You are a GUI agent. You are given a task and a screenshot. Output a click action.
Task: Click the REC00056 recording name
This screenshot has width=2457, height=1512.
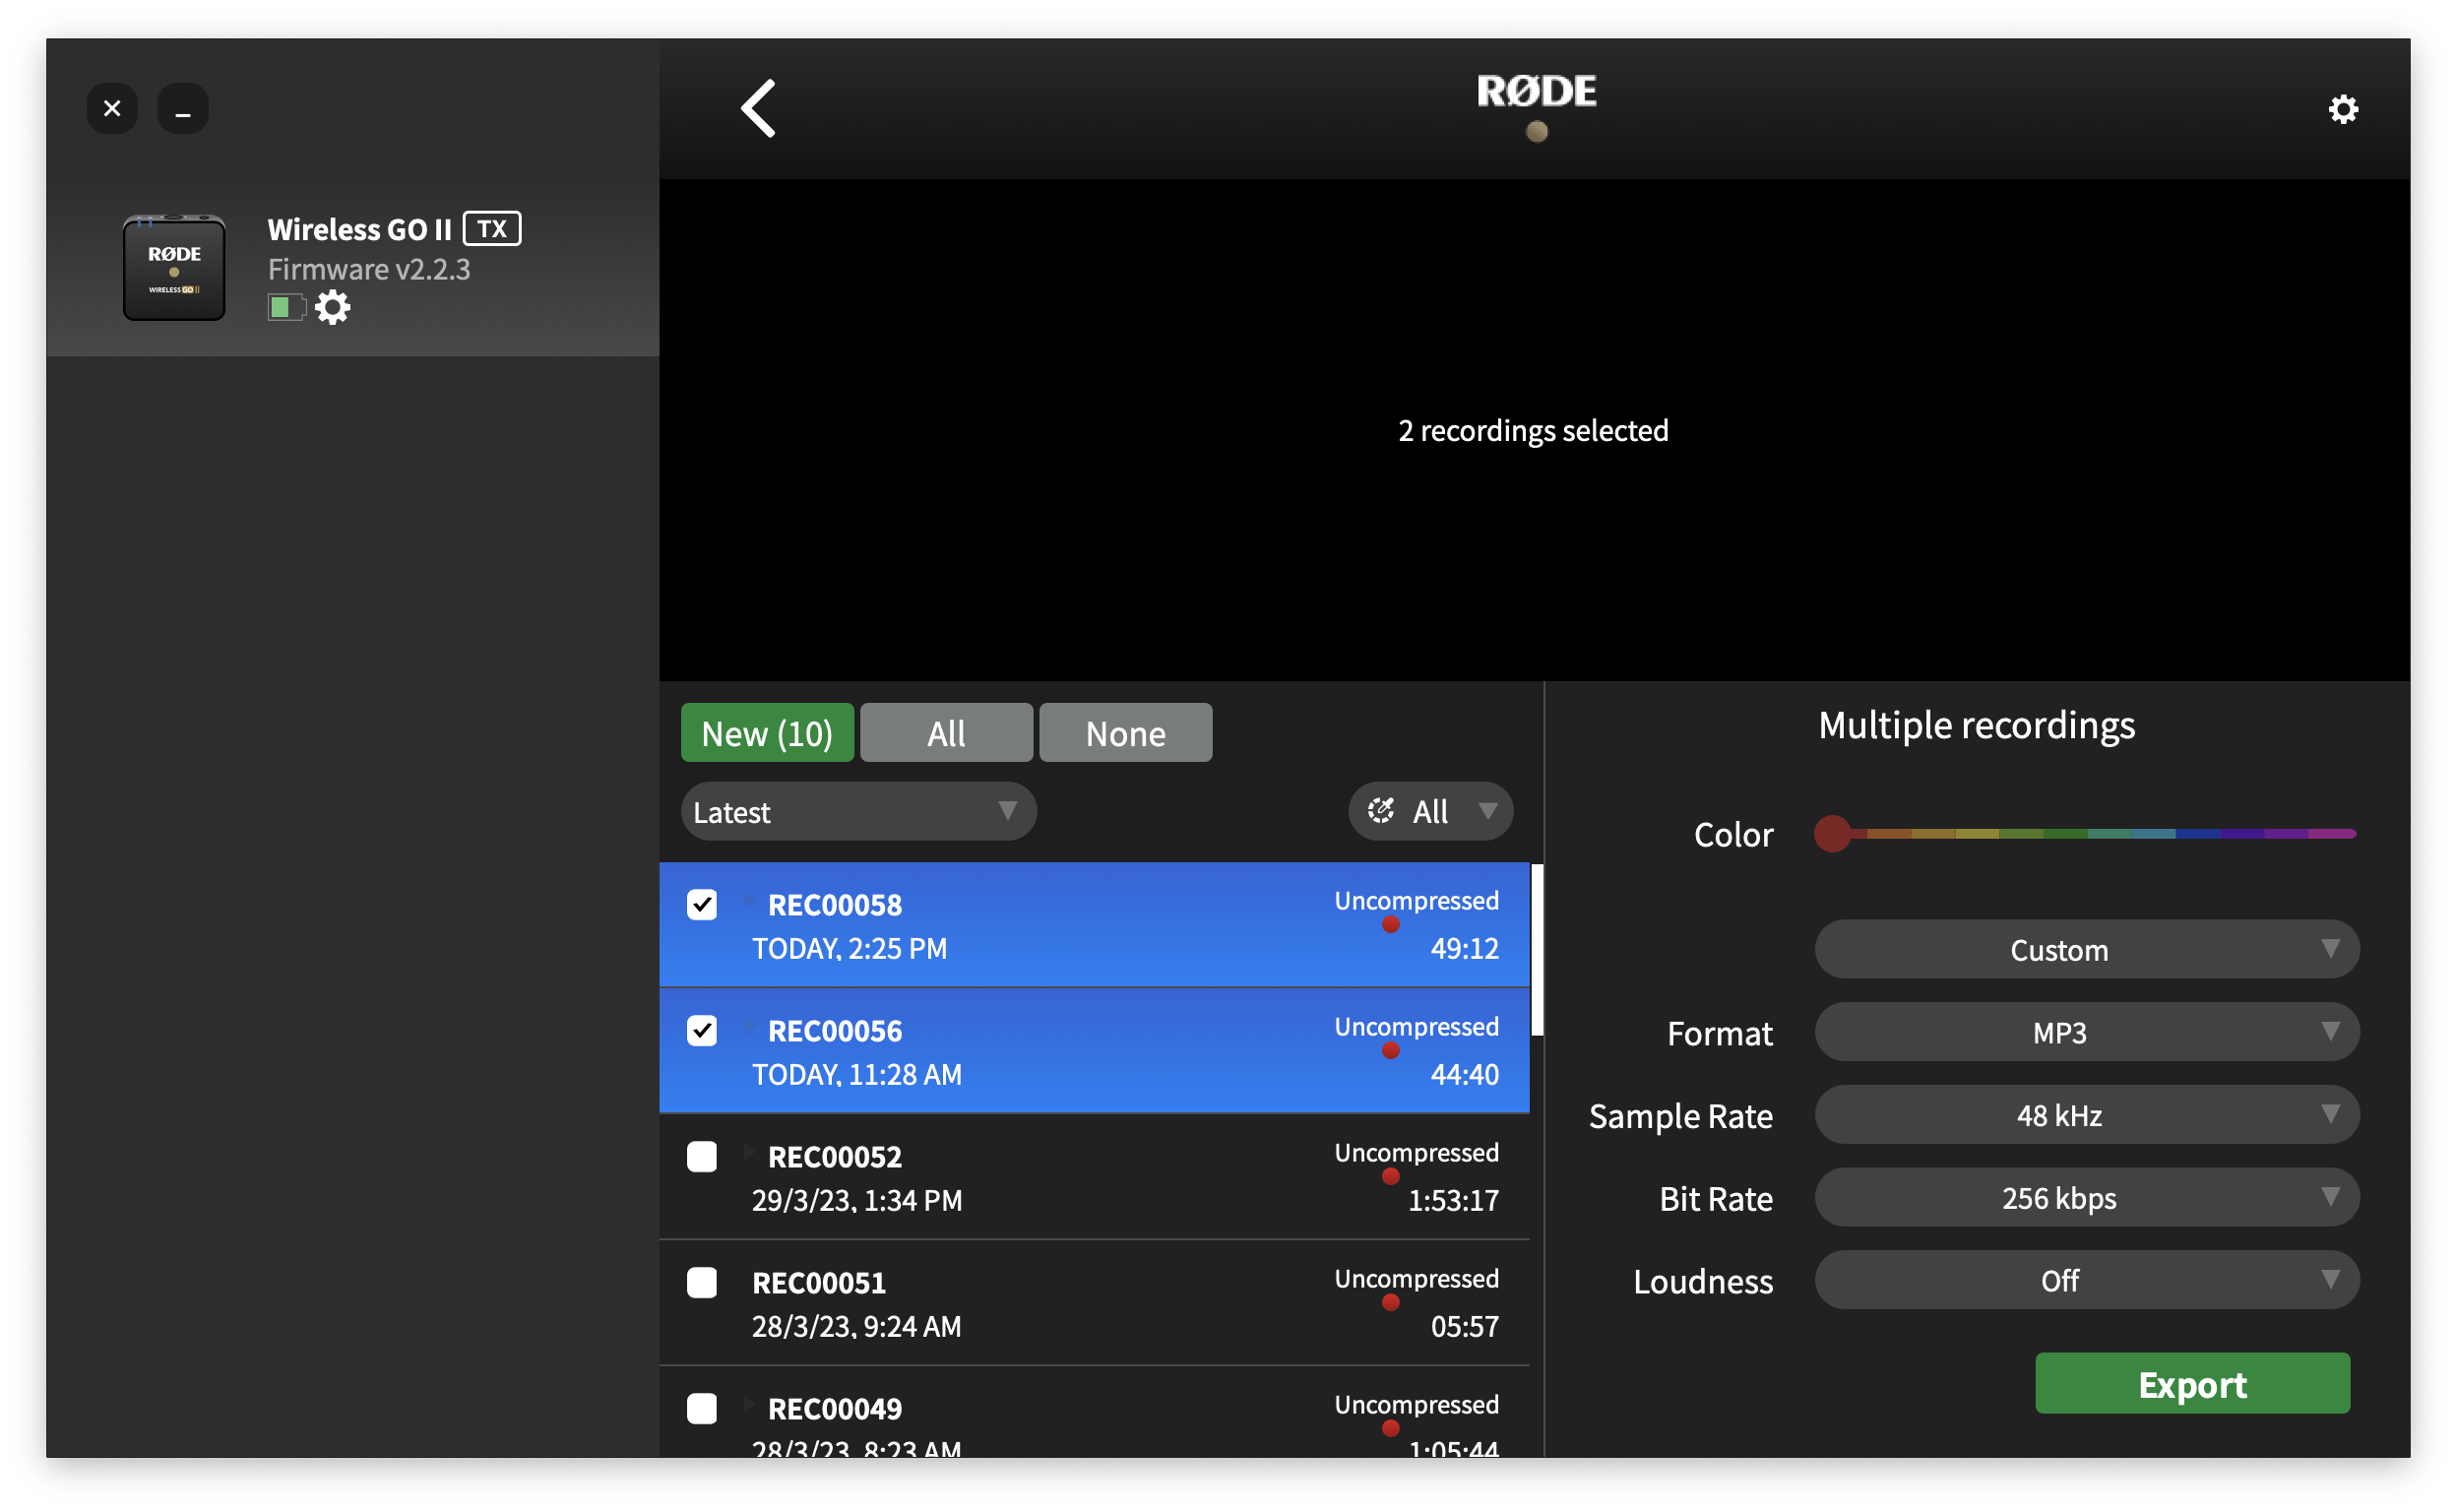coord(834,1031)
